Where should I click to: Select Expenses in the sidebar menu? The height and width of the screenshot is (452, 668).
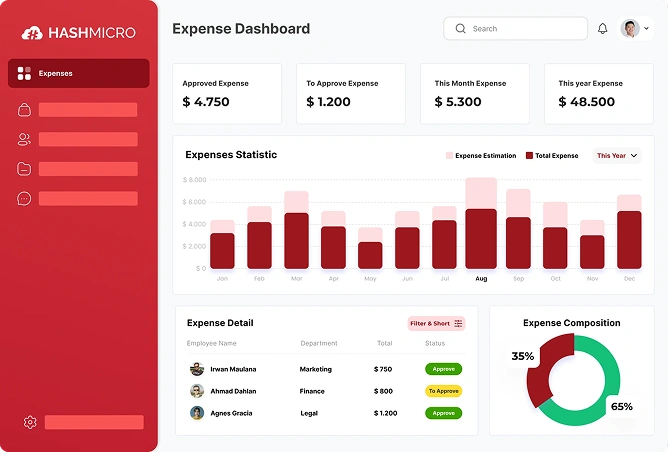pos(79,73)
